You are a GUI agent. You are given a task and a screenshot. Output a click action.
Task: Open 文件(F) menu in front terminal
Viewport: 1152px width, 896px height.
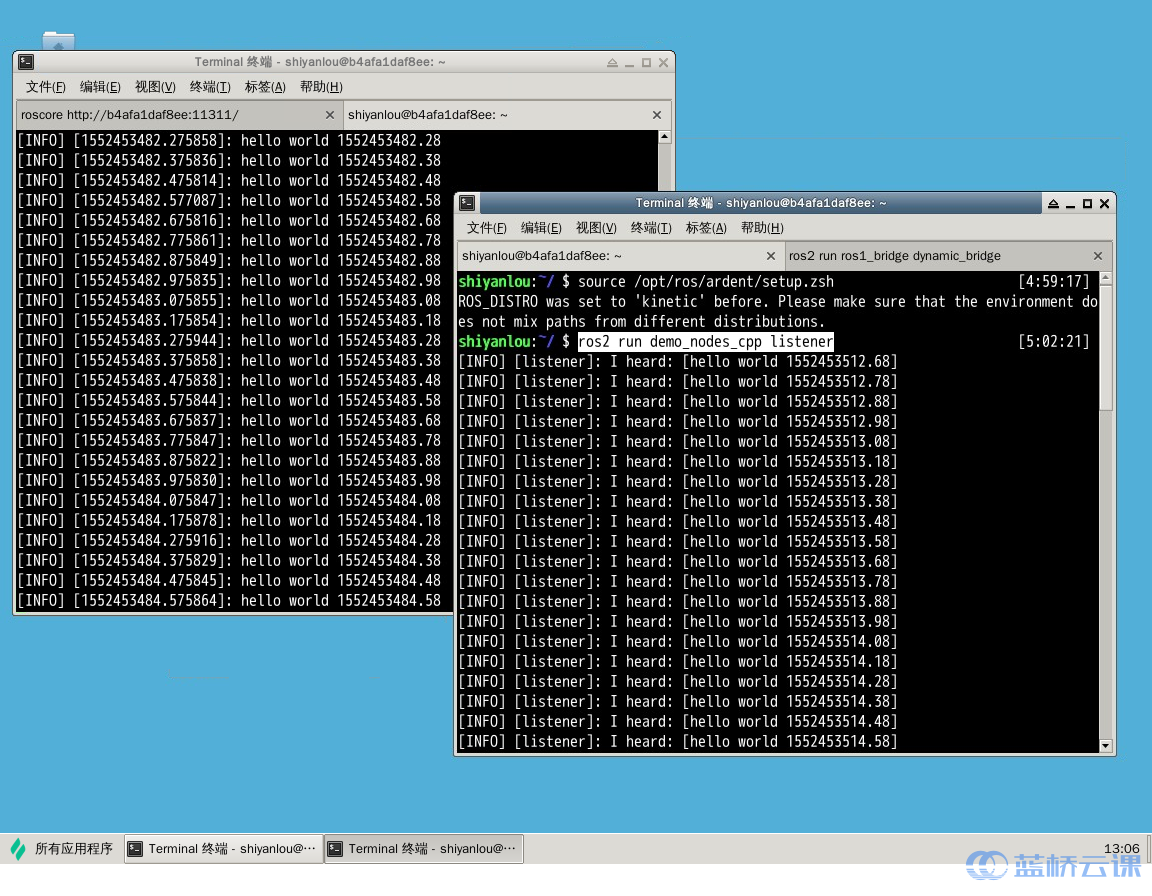pyautogui.click(x=486, y=228)
